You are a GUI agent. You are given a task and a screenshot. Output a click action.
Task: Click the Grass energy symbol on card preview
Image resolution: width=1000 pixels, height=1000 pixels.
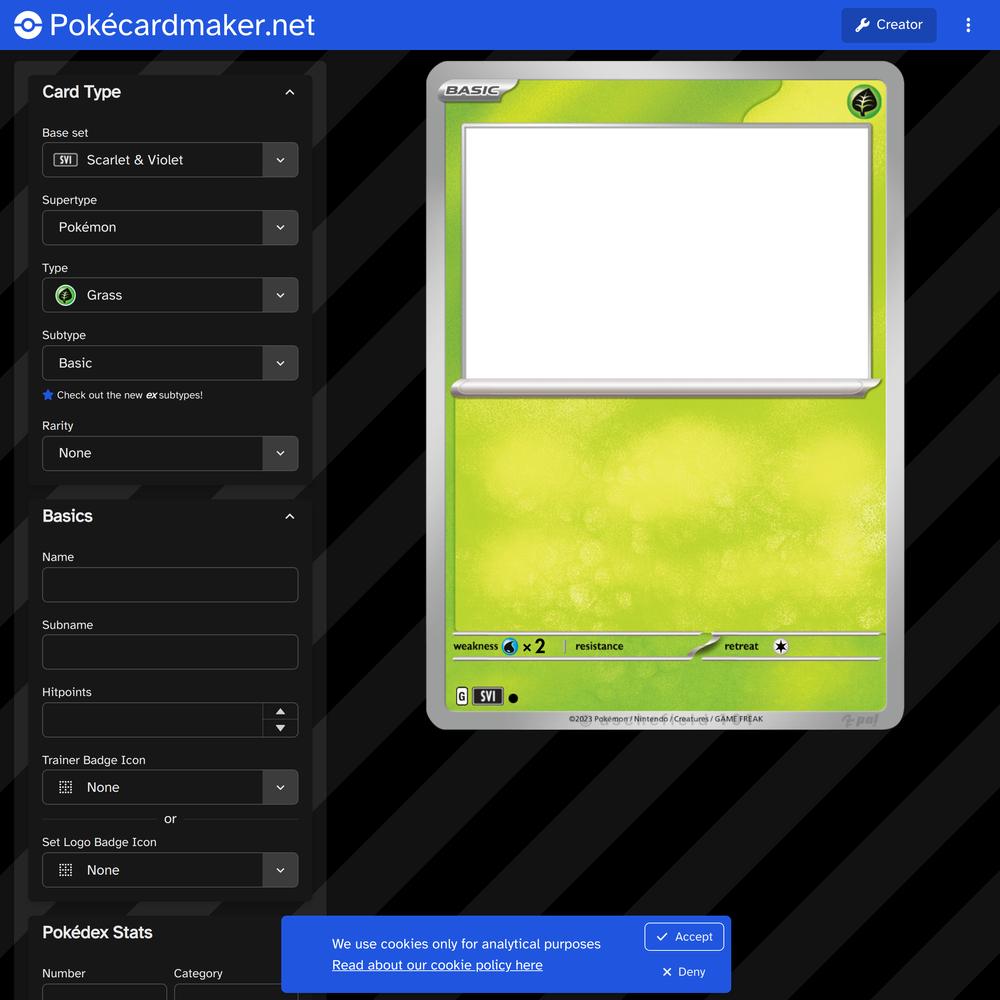864,102
